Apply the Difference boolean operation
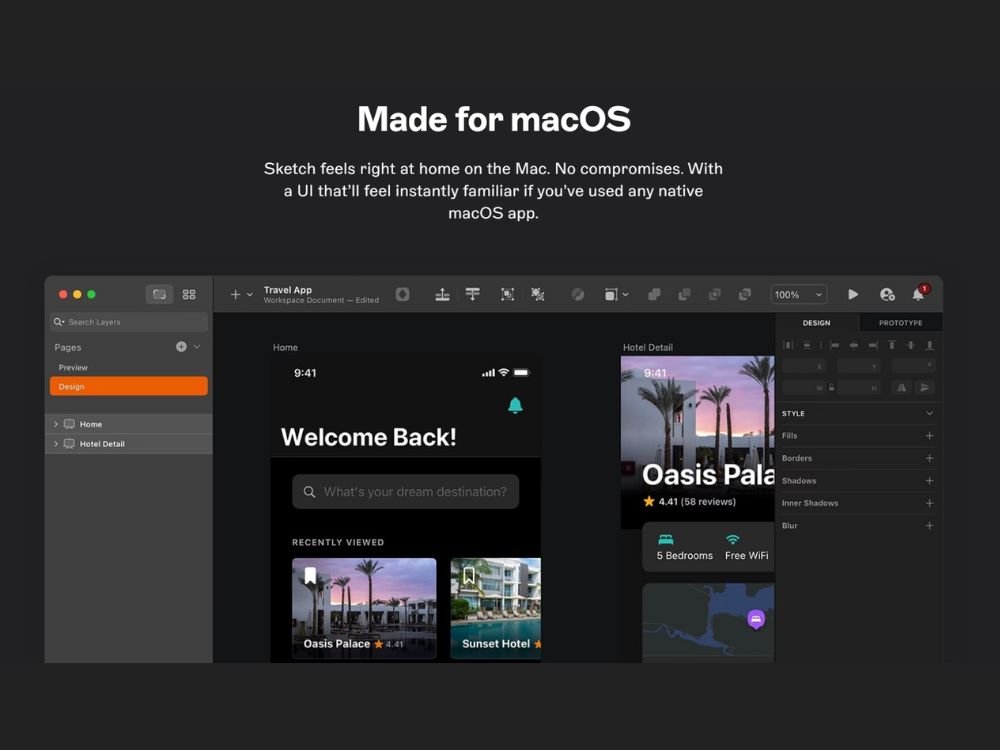This screenshot has width=1000, height=750. 744,294
